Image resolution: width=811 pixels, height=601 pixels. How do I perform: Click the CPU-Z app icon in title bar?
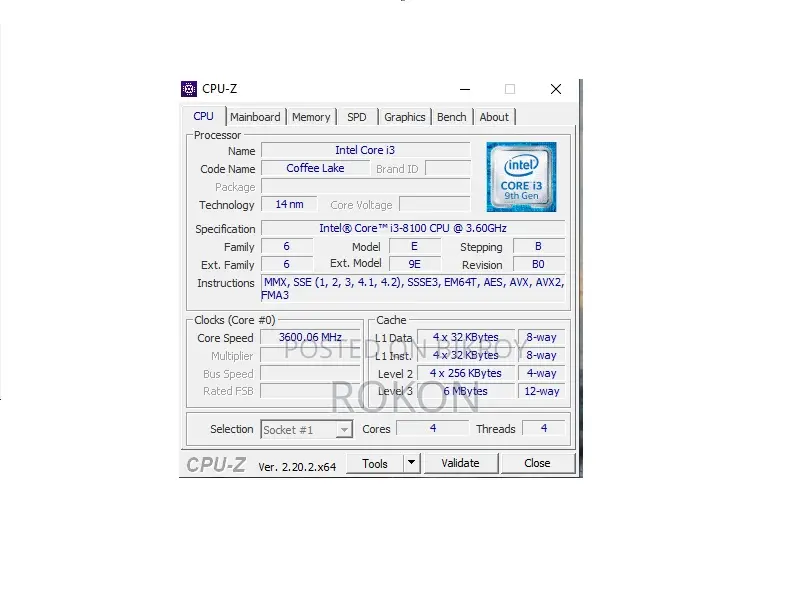(x=189, y=89)
